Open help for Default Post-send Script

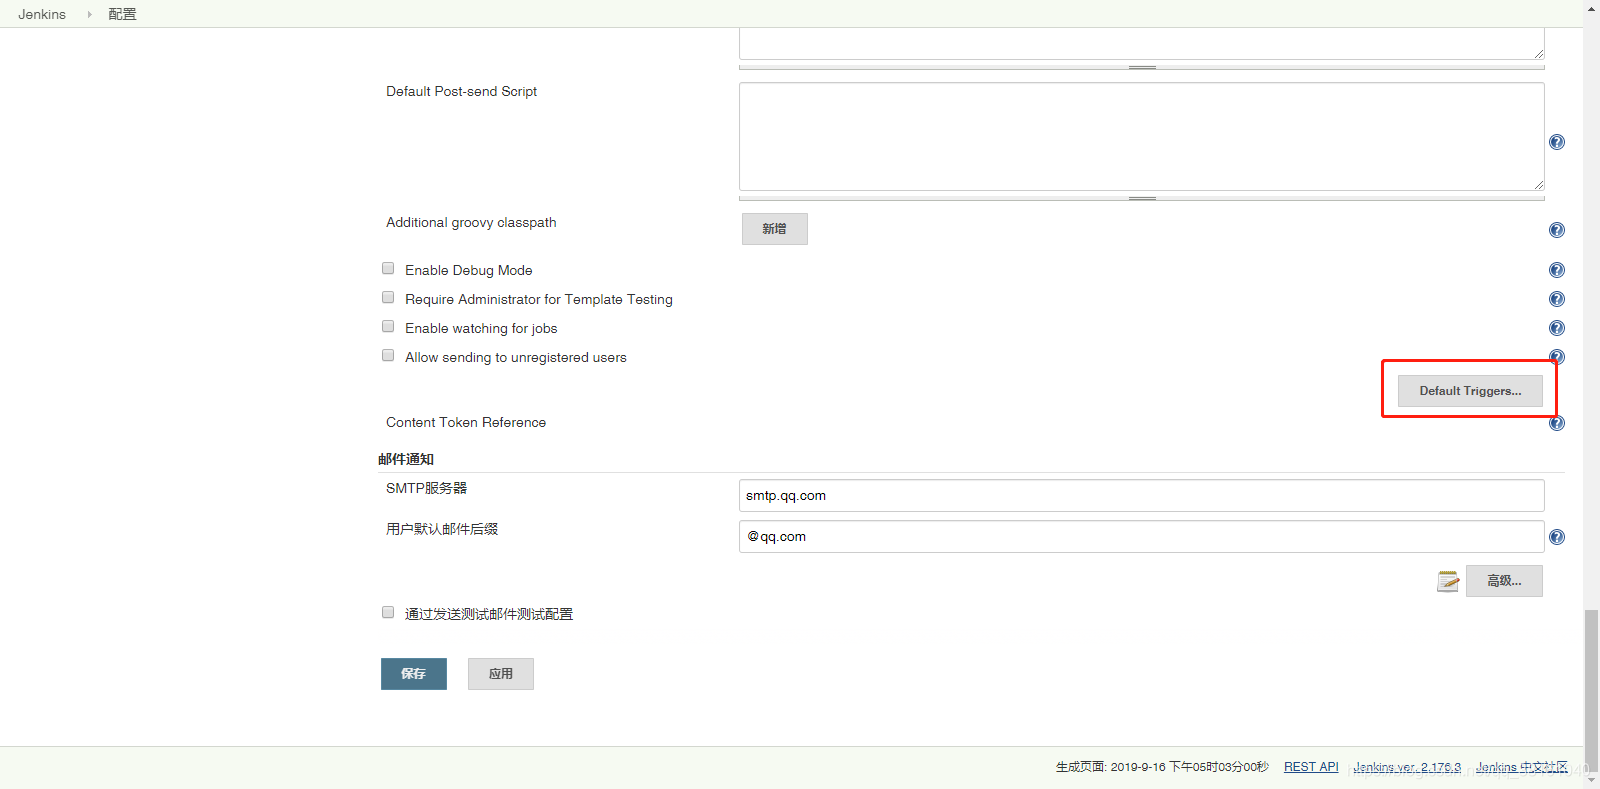click(1557, 142)
